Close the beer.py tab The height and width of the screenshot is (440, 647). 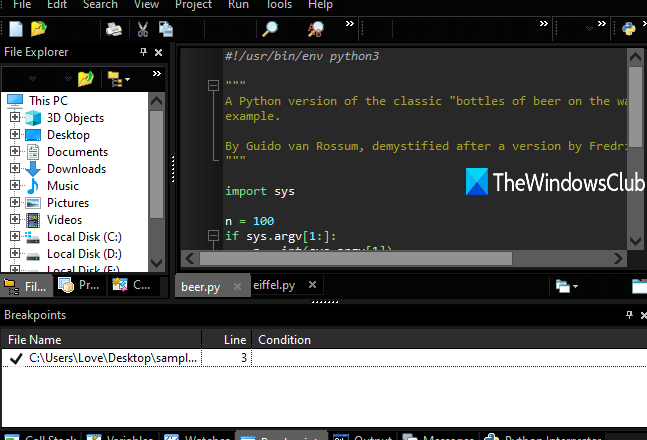point(237,286)
